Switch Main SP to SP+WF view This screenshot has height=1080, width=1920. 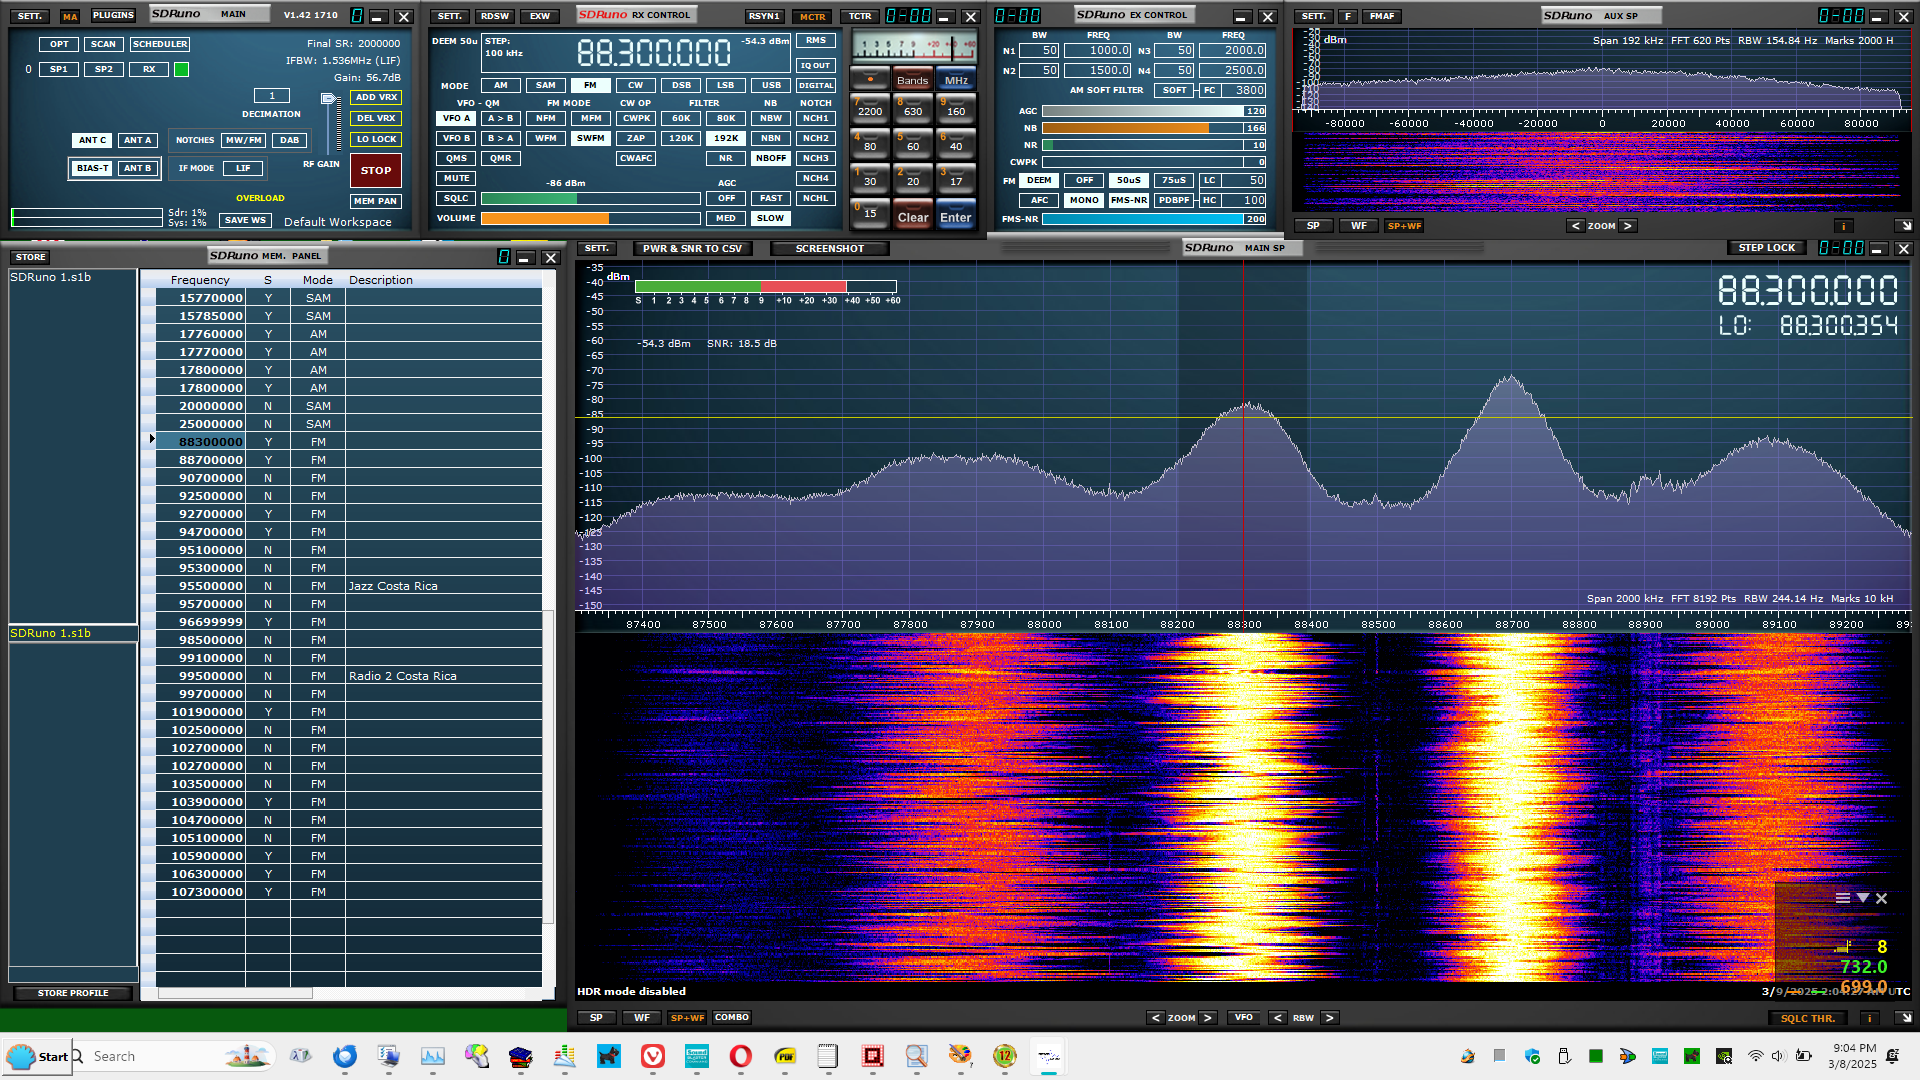[687, 1018]
